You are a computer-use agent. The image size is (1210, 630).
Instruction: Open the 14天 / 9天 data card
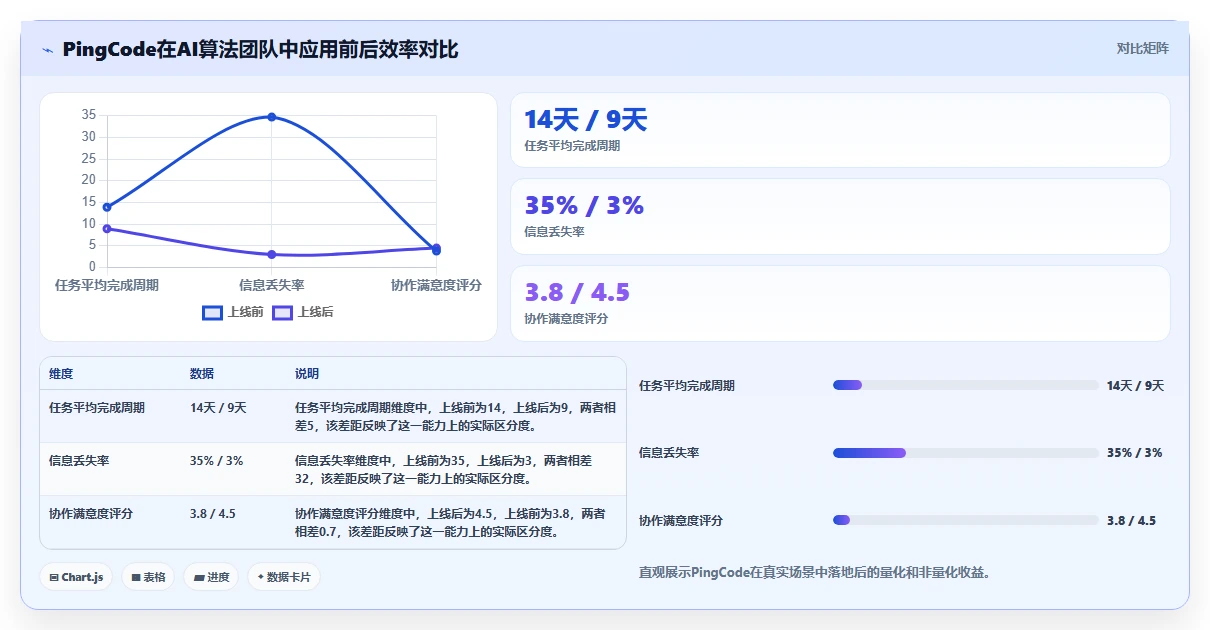coord(840,130)
